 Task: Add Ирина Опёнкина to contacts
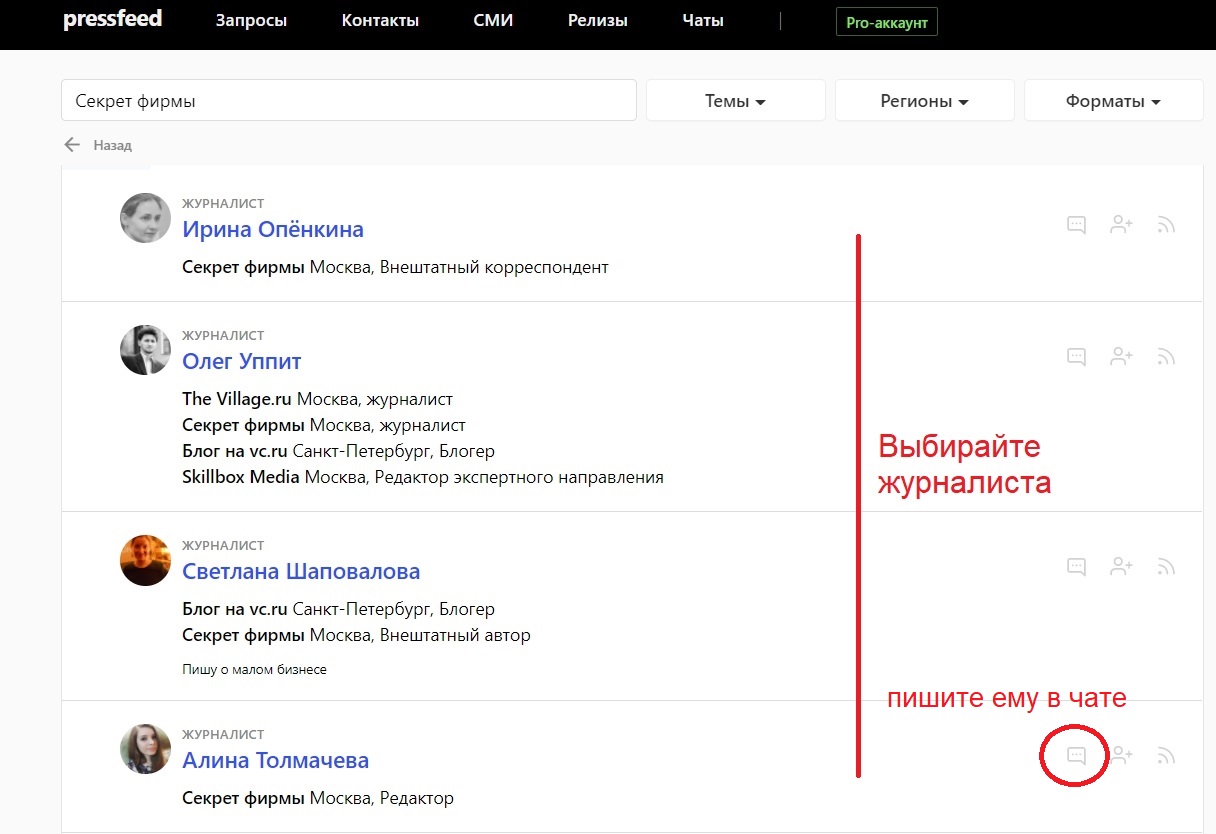click(x=1121, y=225)
